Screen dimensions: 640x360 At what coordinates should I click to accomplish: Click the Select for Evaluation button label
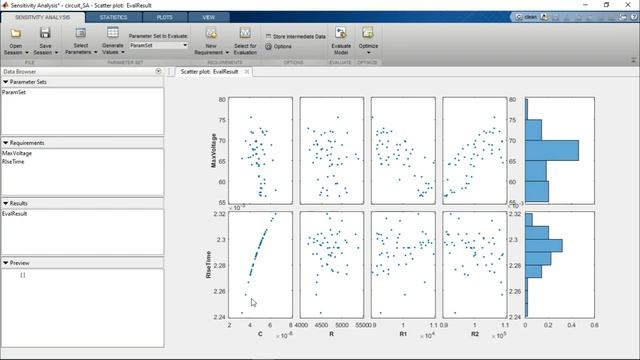[x=245, y=49]
